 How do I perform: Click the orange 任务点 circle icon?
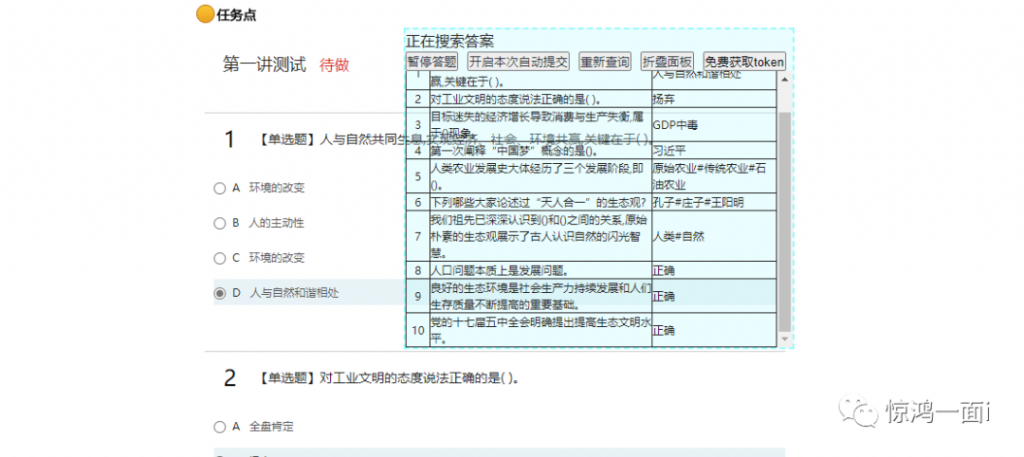(x=204, y=14)
